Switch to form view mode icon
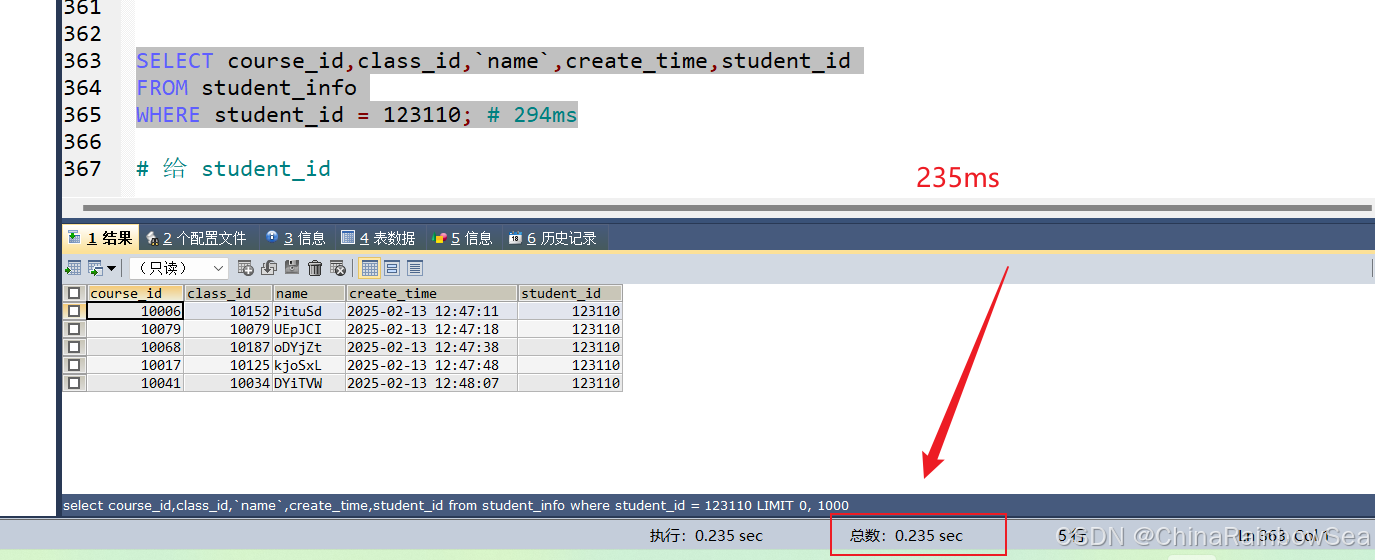This screenshot has height=560, width=1375. point(392,268)
